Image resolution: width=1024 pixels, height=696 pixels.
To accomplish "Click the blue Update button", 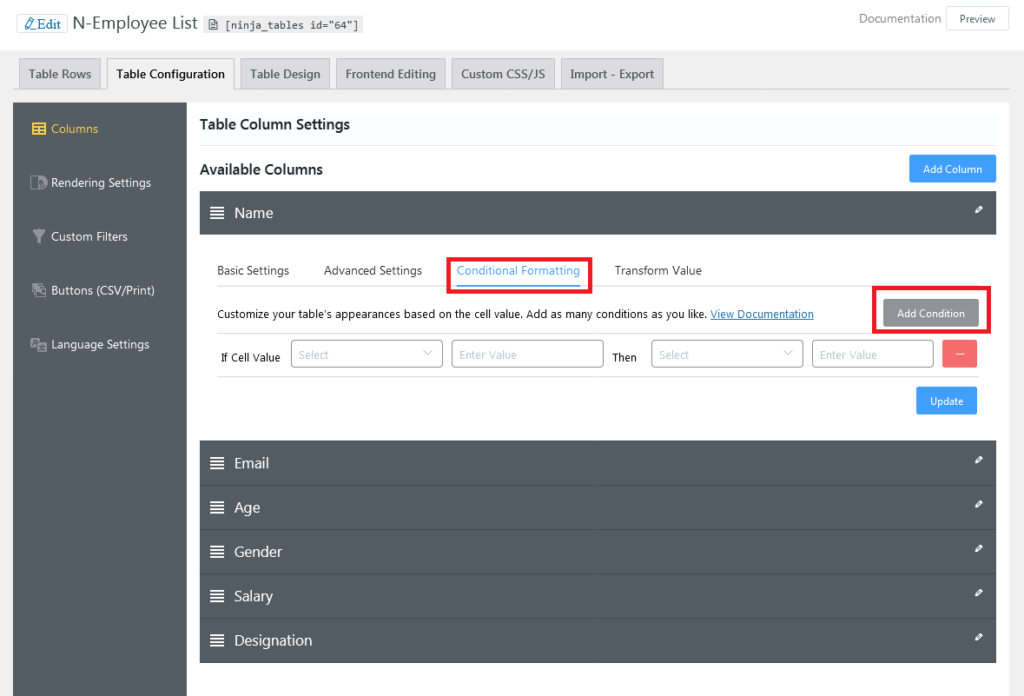I will (x=946, y=401).
